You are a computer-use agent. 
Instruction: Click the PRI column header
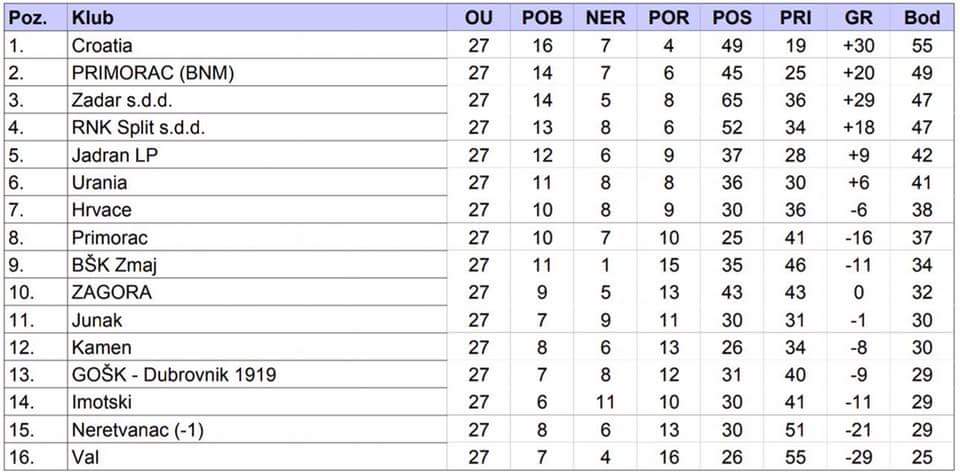pyautogui.click(x=795, y=18)
